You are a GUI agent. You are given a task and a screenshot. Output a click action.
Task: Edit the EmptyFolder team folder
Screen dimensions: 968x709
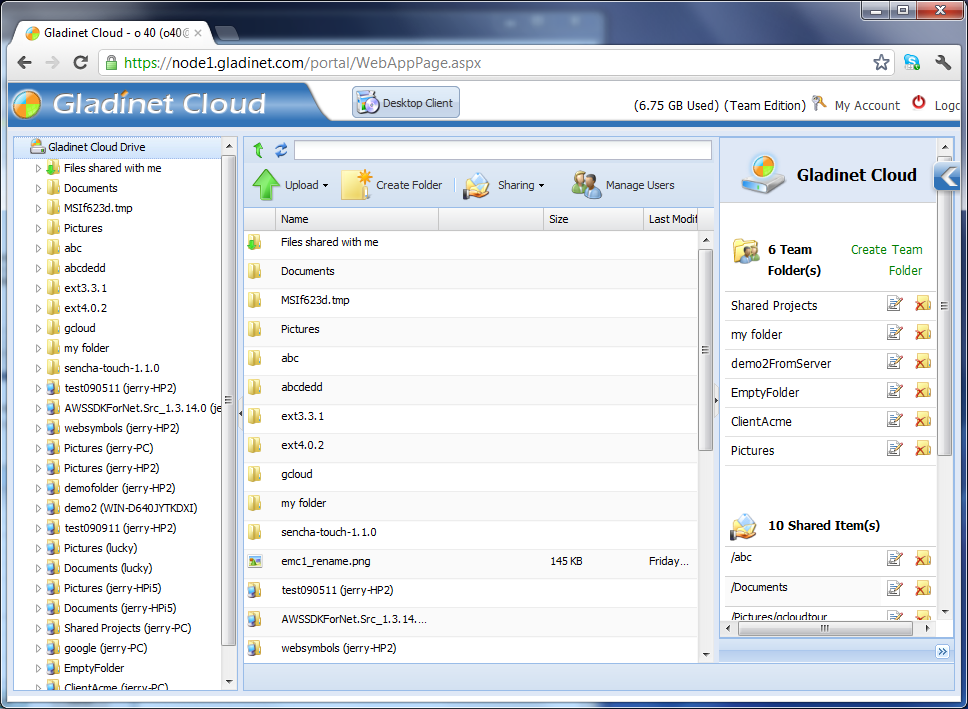tap(895, 390)
